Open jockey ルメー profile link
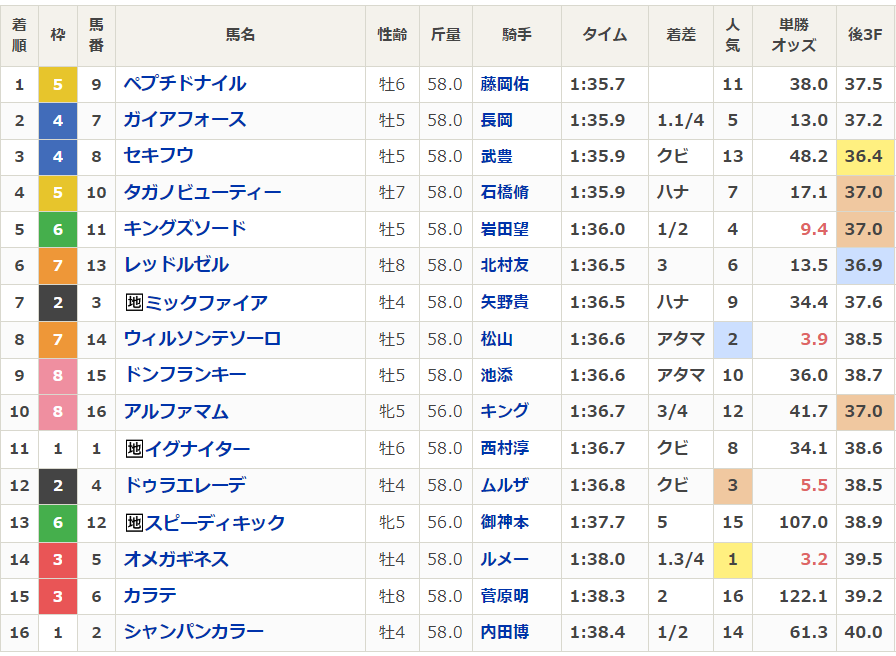This screenshot has height=656, width=896. [x=504, y=559]
